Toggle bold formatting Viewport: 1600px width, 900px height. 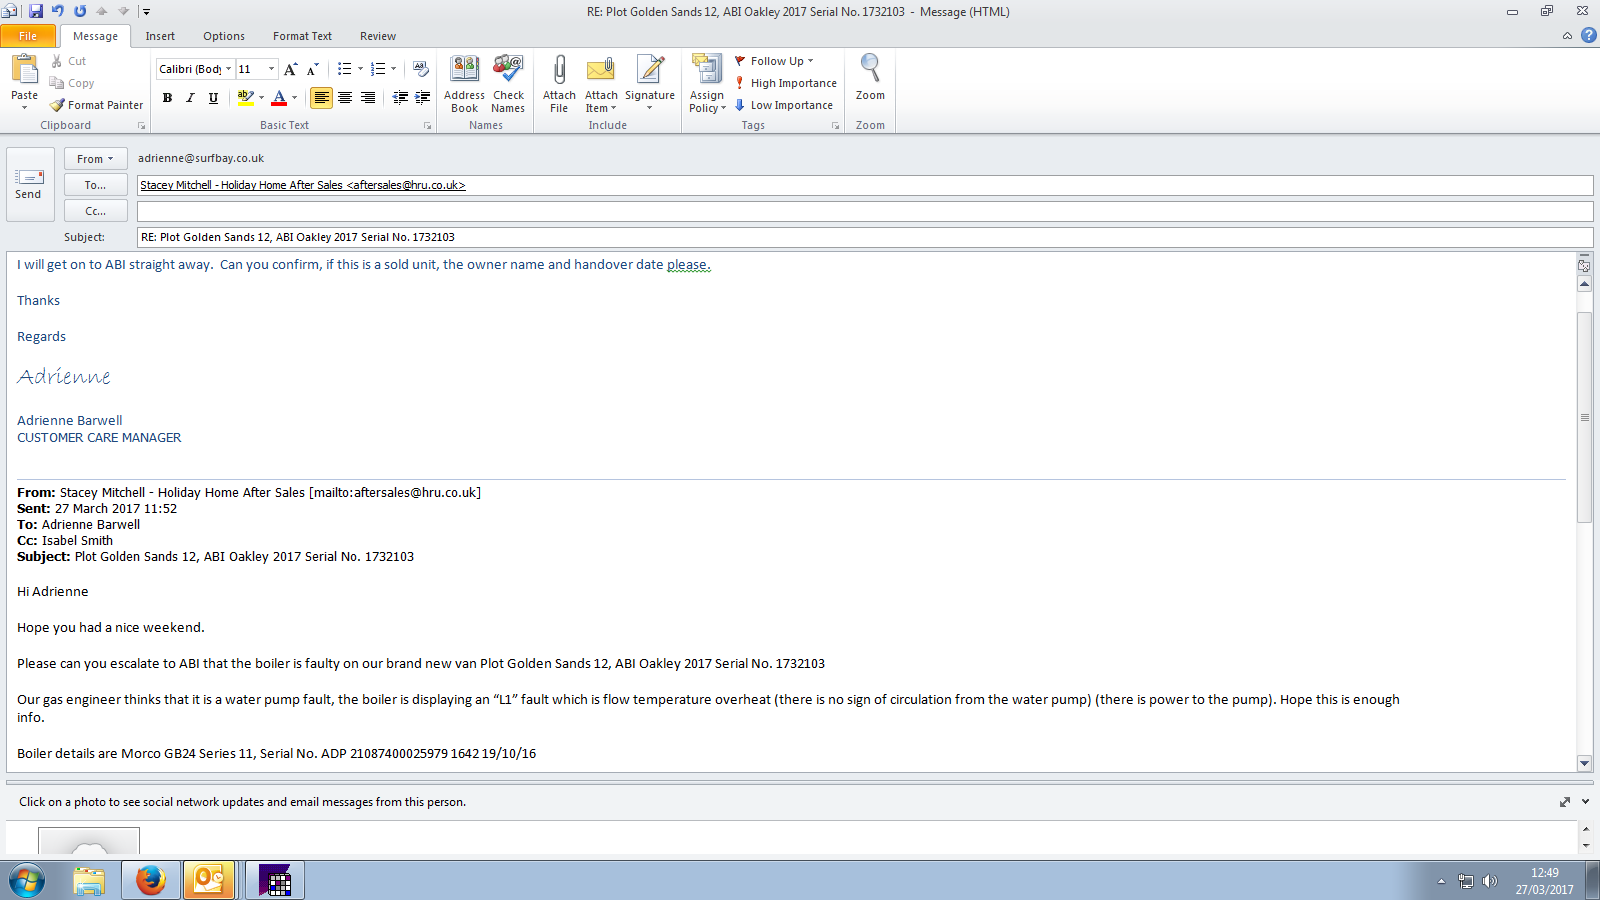click(167, 98)
